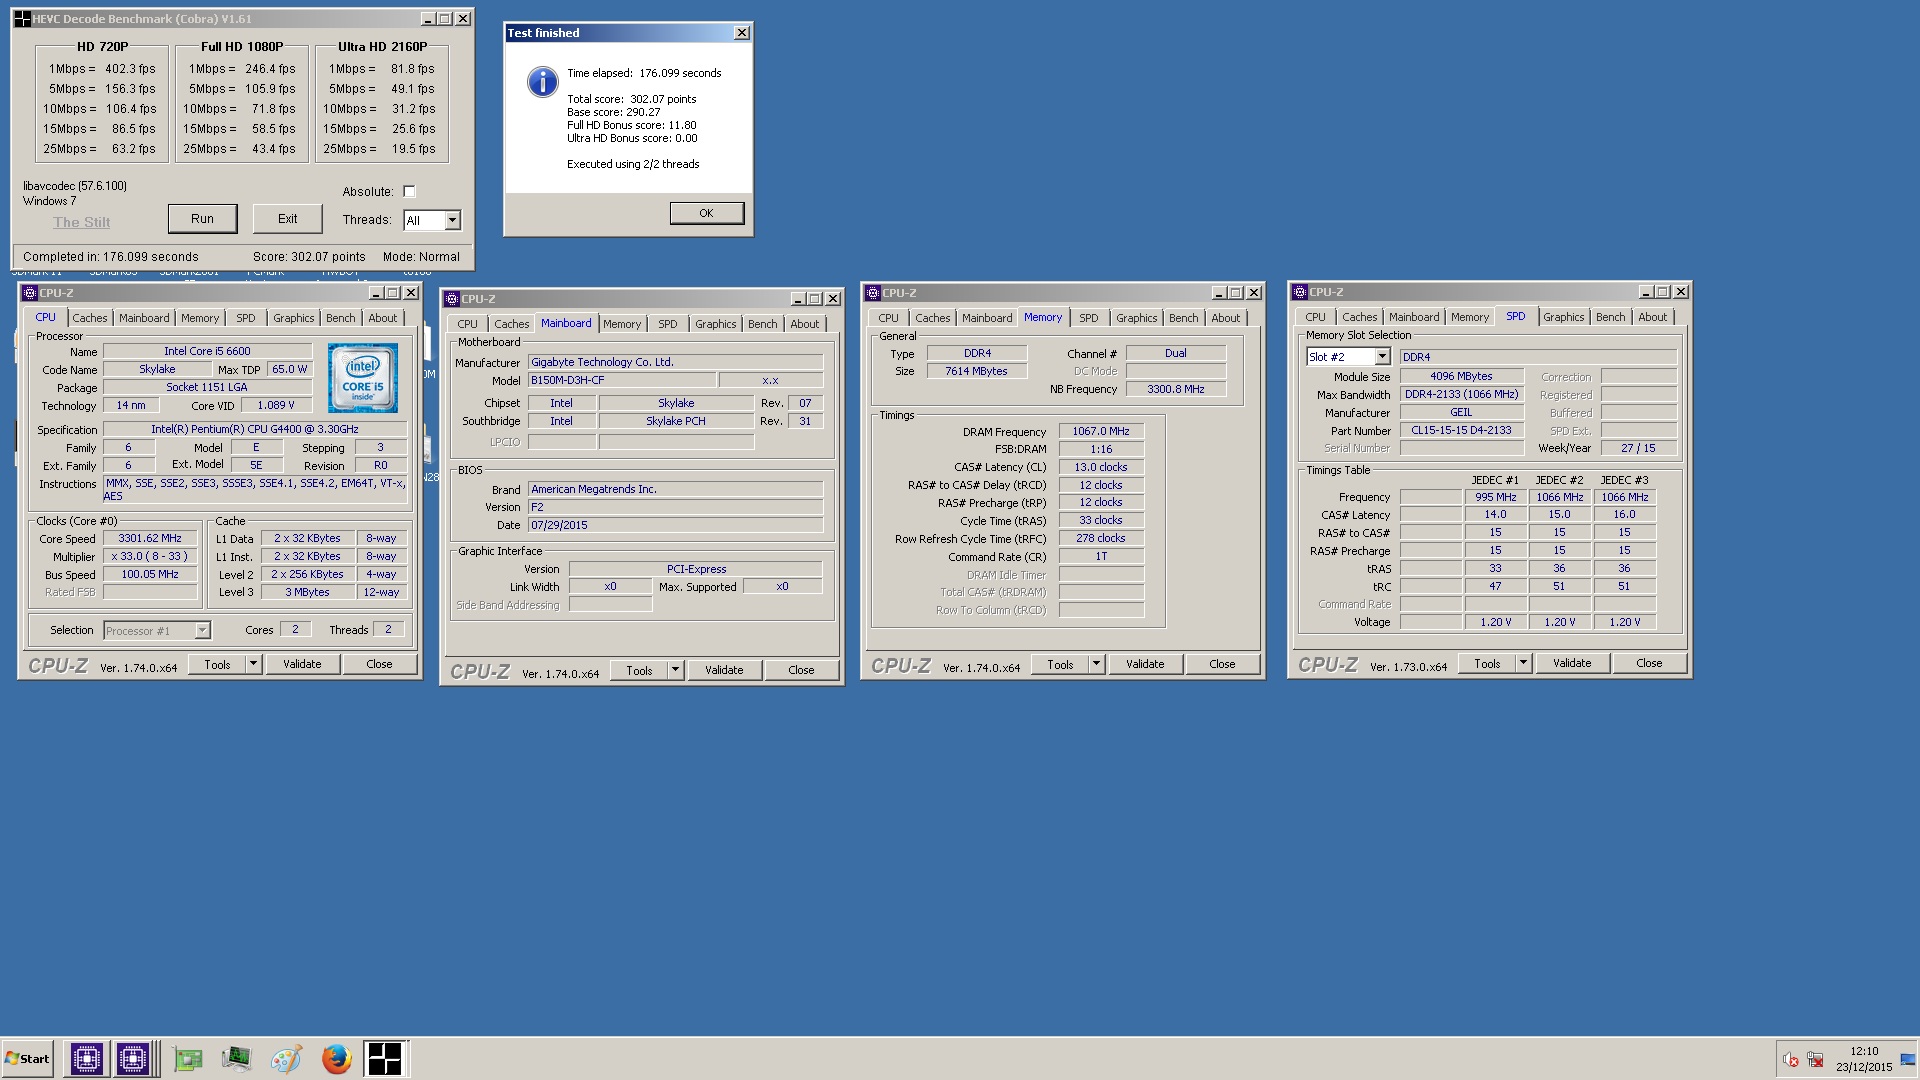Select CPU tab in Mainboard window
The height and width of the screenshot is (1080, 1920).
[467, 324]
